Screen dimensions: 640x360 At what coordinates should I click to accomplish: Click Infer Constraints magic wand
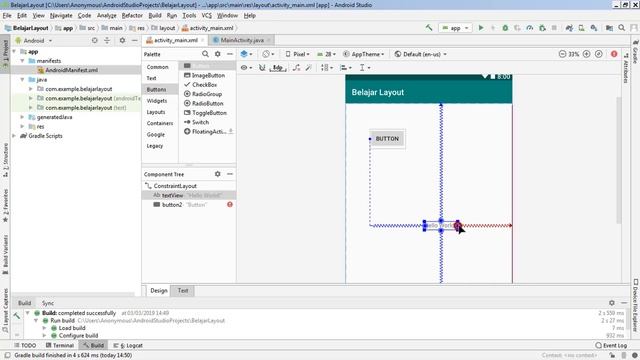tap(309, 68)
